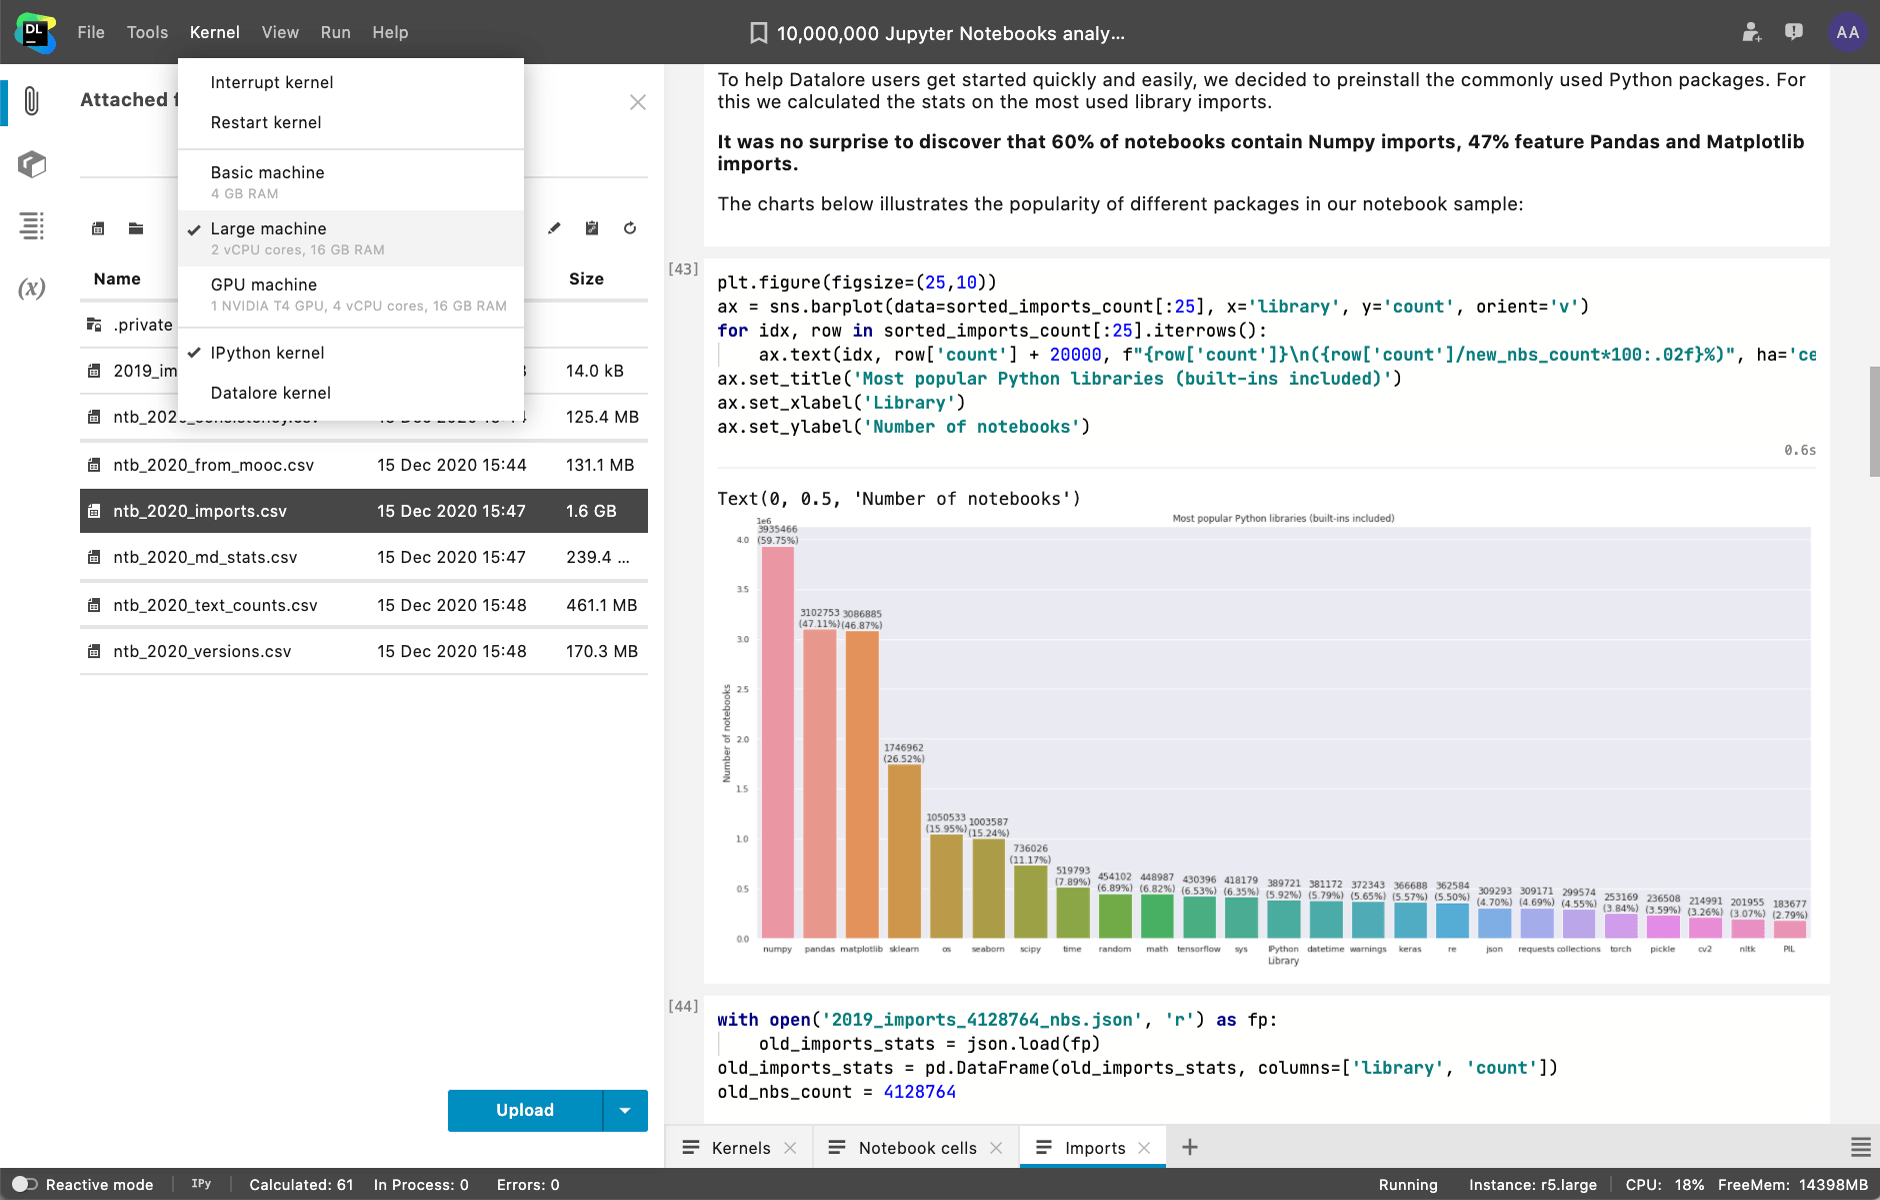Click the pencil rename icon

(x=554, y=229)
